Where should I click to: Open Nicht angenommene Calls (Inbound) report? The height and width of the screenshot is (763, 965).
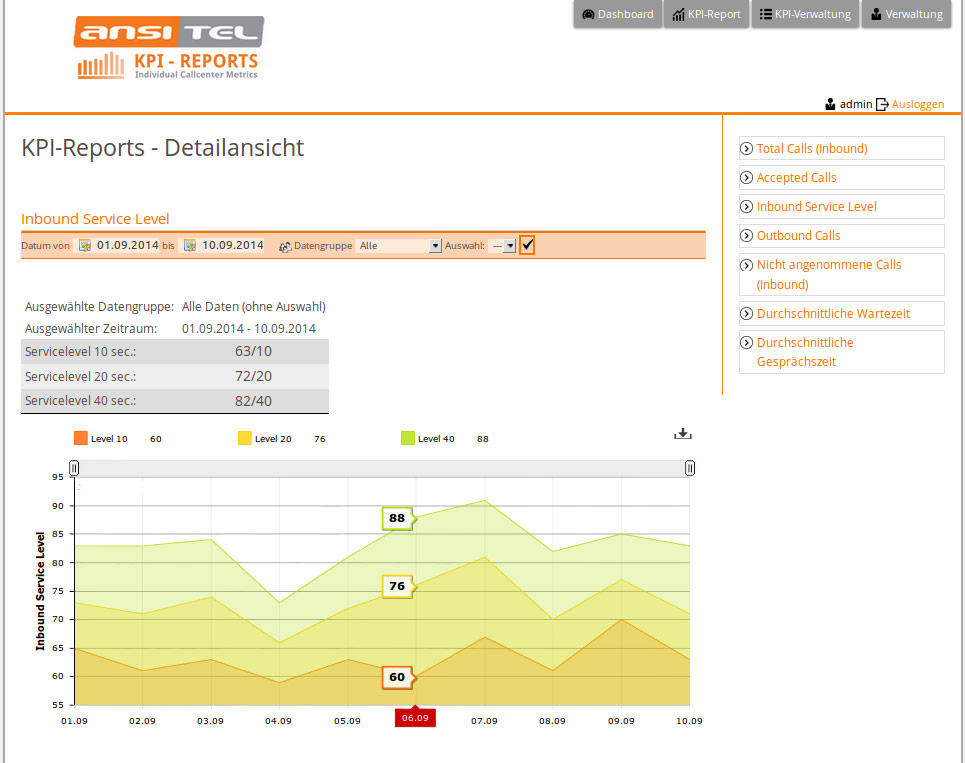pos(828,274)
